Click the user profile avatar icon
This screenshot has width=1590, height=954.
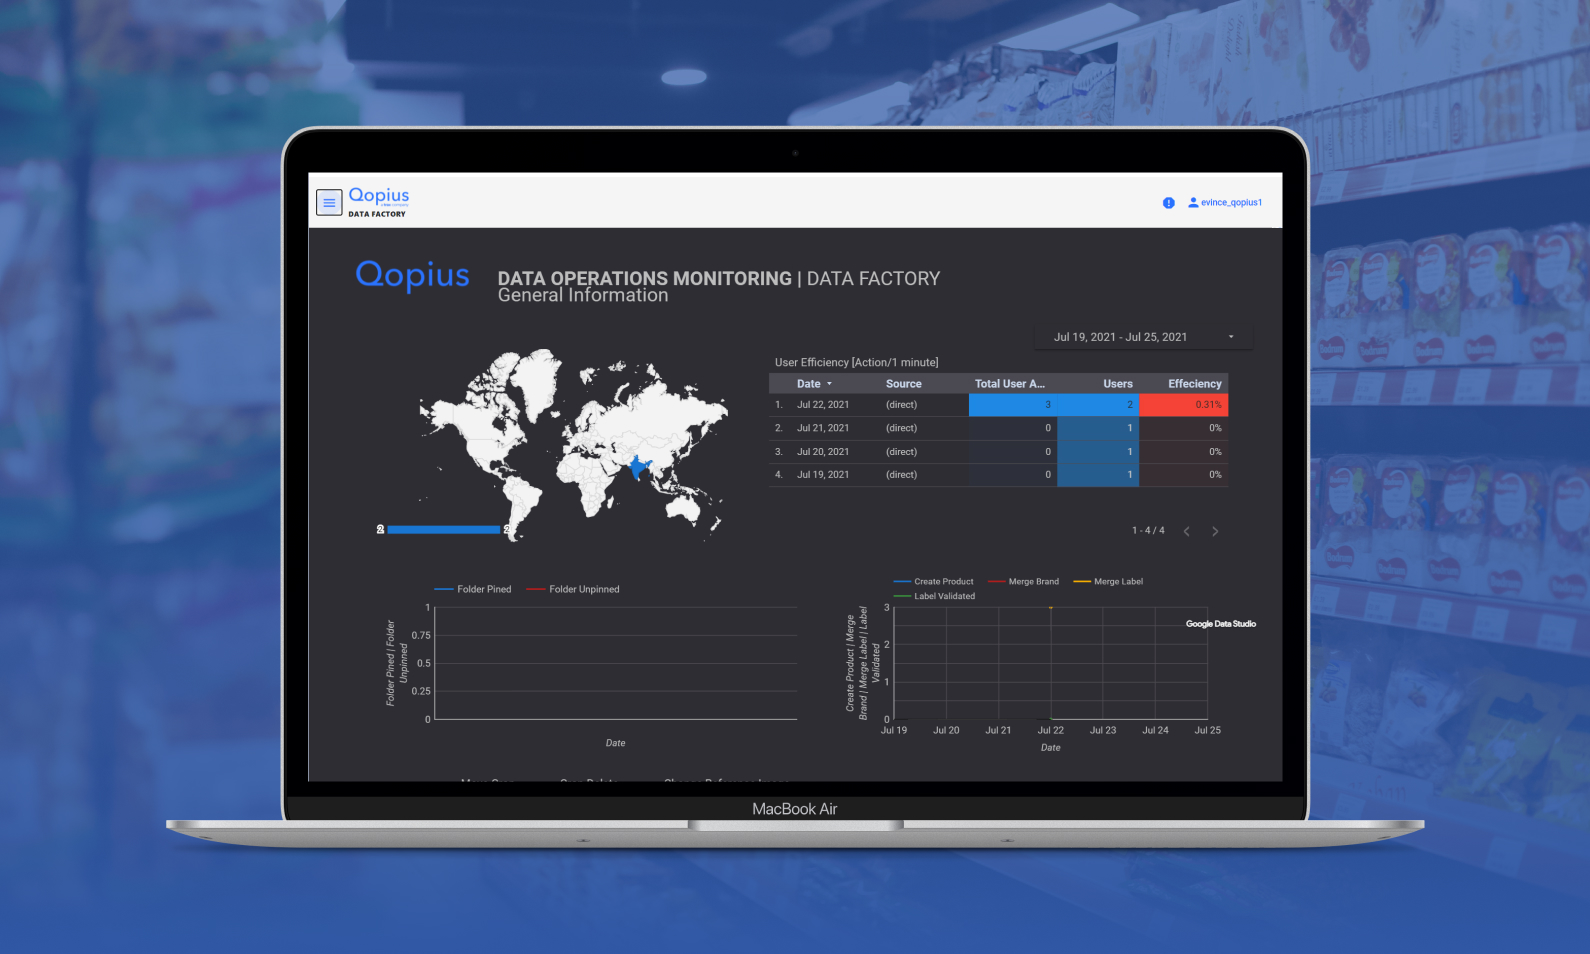click(x=1193, y=202)
